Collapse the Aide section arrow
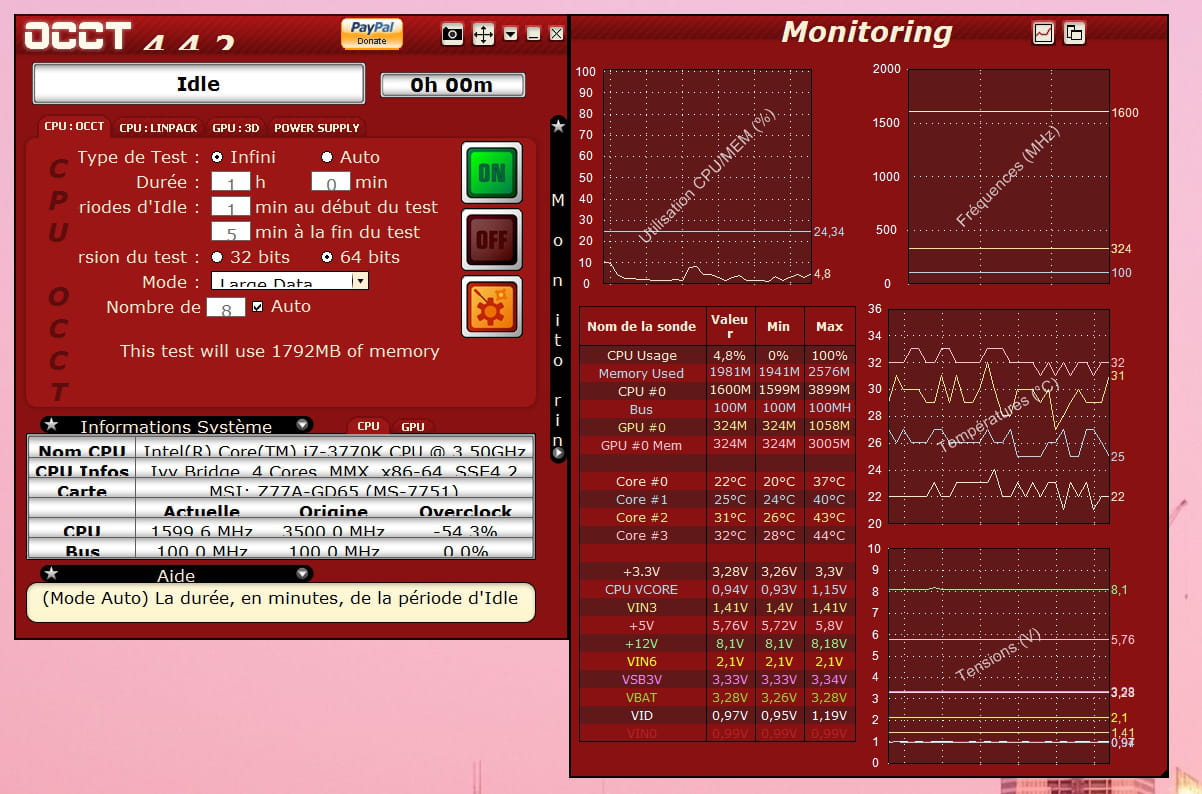 click(x=303, y=574)
